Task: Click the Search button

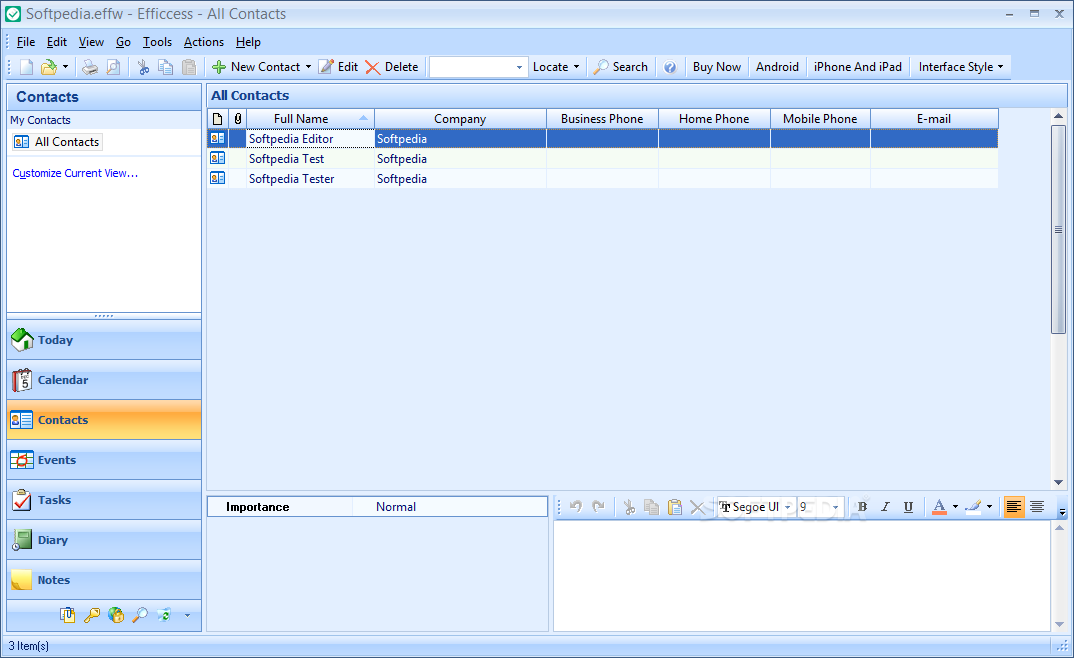Action: tap(621, 67)
